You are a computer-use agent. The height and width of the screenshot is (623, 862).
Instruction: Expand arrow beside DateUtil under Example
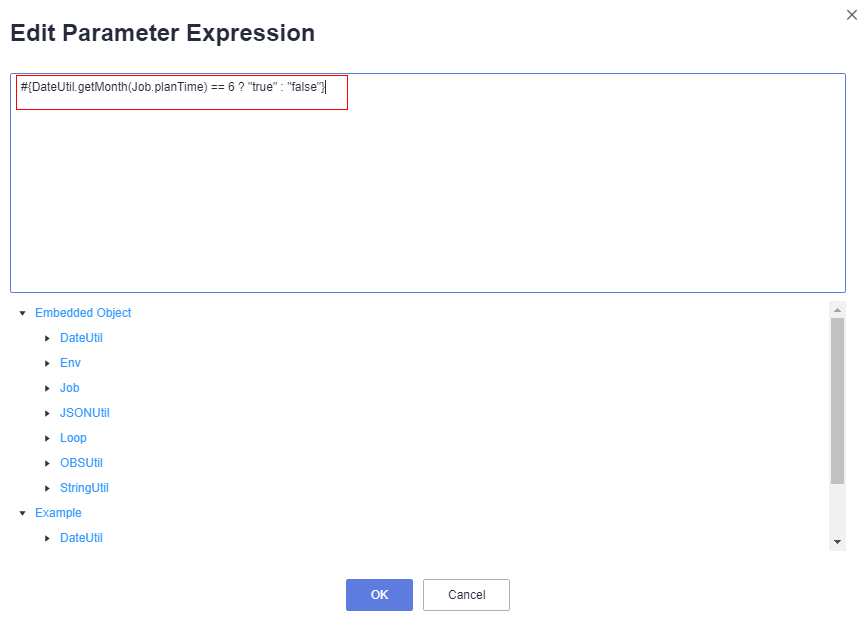(47, 538)
